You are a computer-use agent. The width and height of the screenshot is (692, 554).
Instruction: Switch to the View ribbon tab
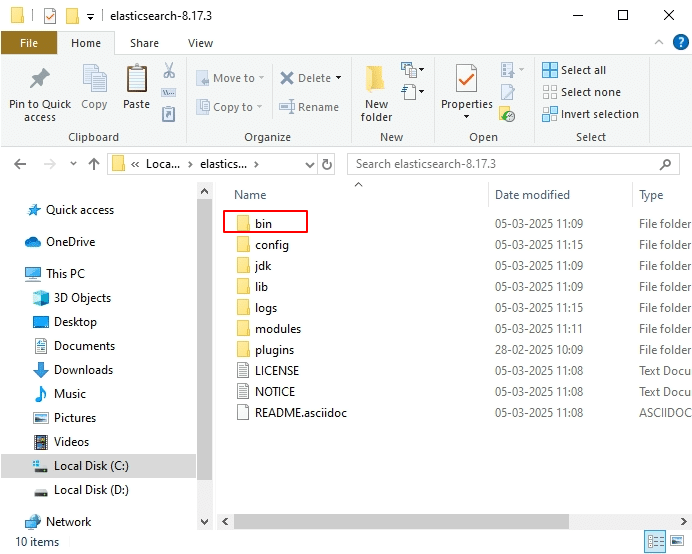200,43
